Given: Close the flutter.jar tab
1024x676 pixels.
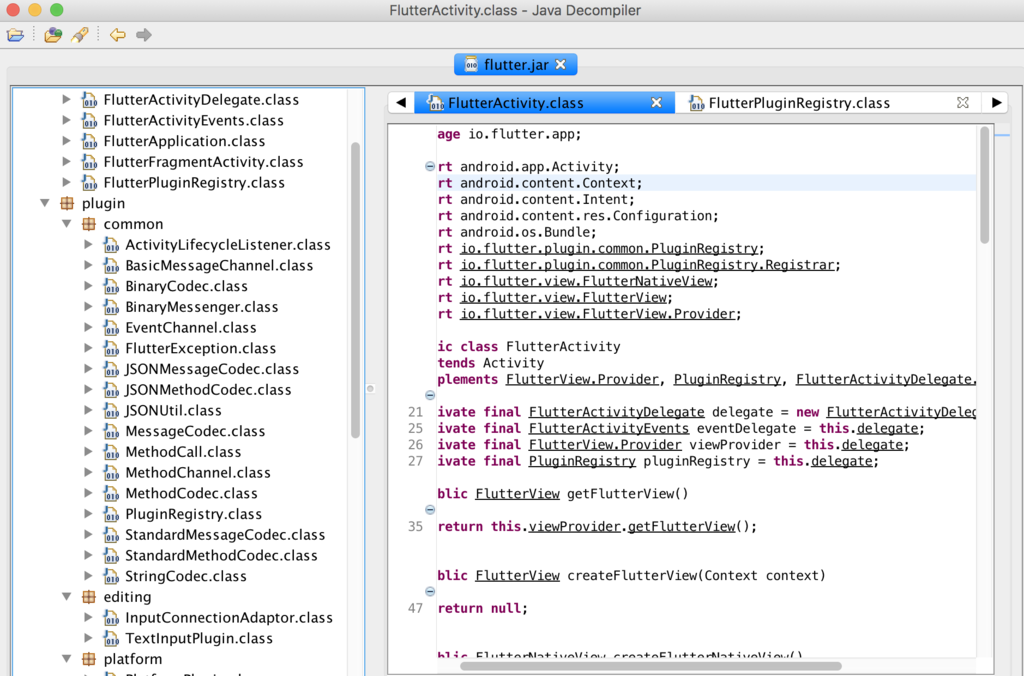Looking at the screenshot, I should tap(560, 65).
